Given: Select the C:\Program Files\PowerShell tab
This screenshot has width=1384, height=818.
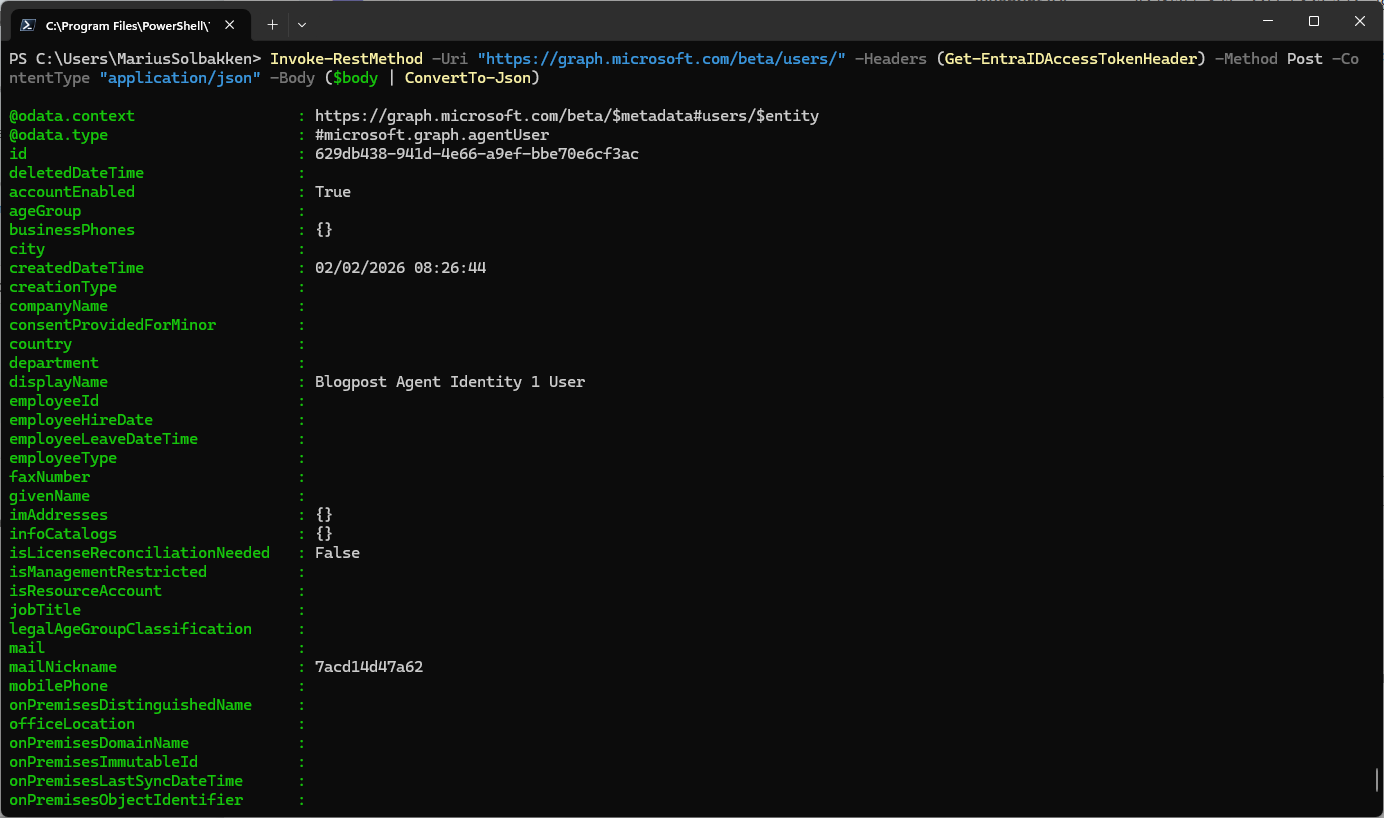Looking at the screenshot, I should pyautogui.click(x=125, y=24).
